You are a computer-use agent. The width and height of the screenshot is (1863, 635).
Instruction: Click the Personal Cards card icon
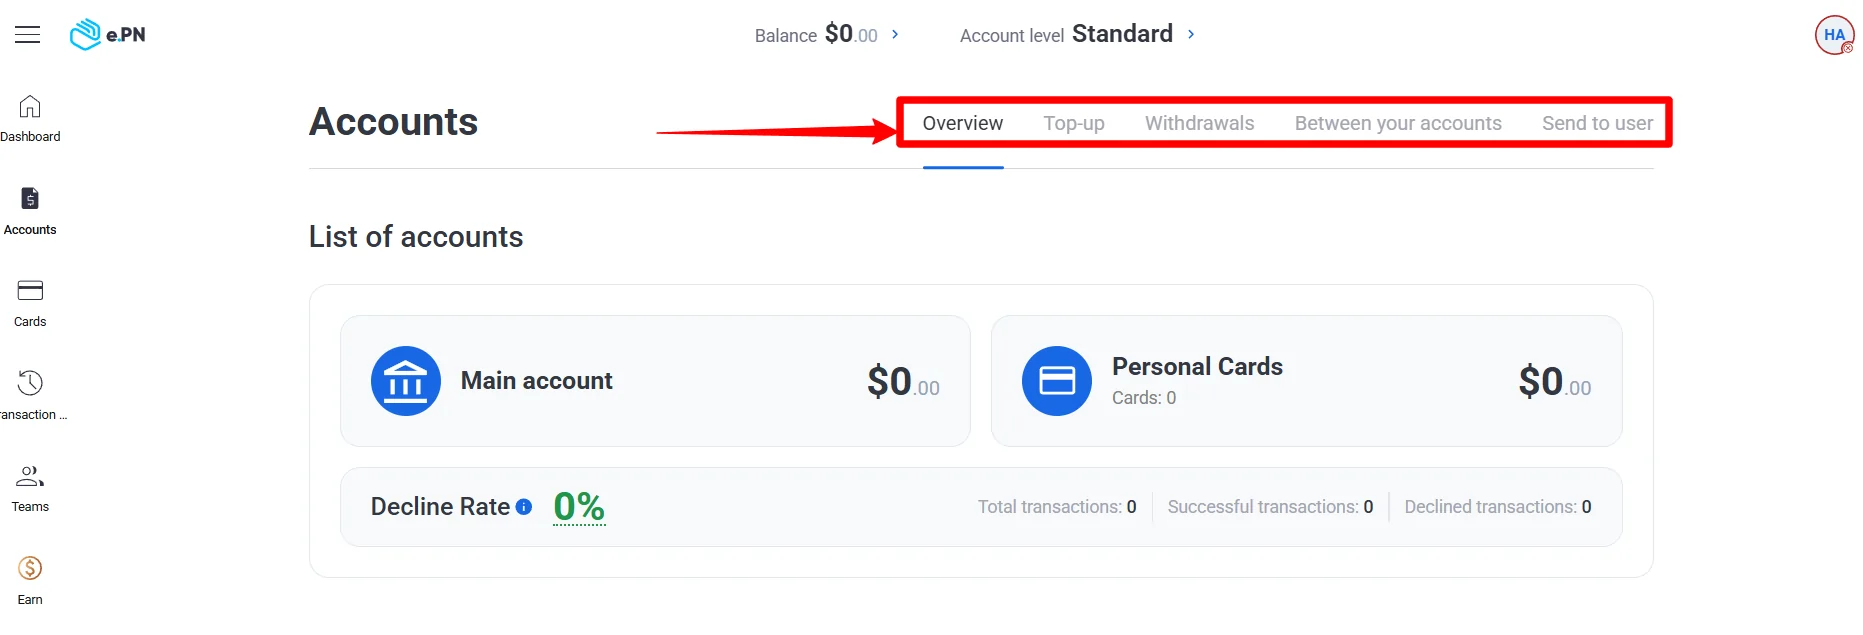tap(1056, 381)
